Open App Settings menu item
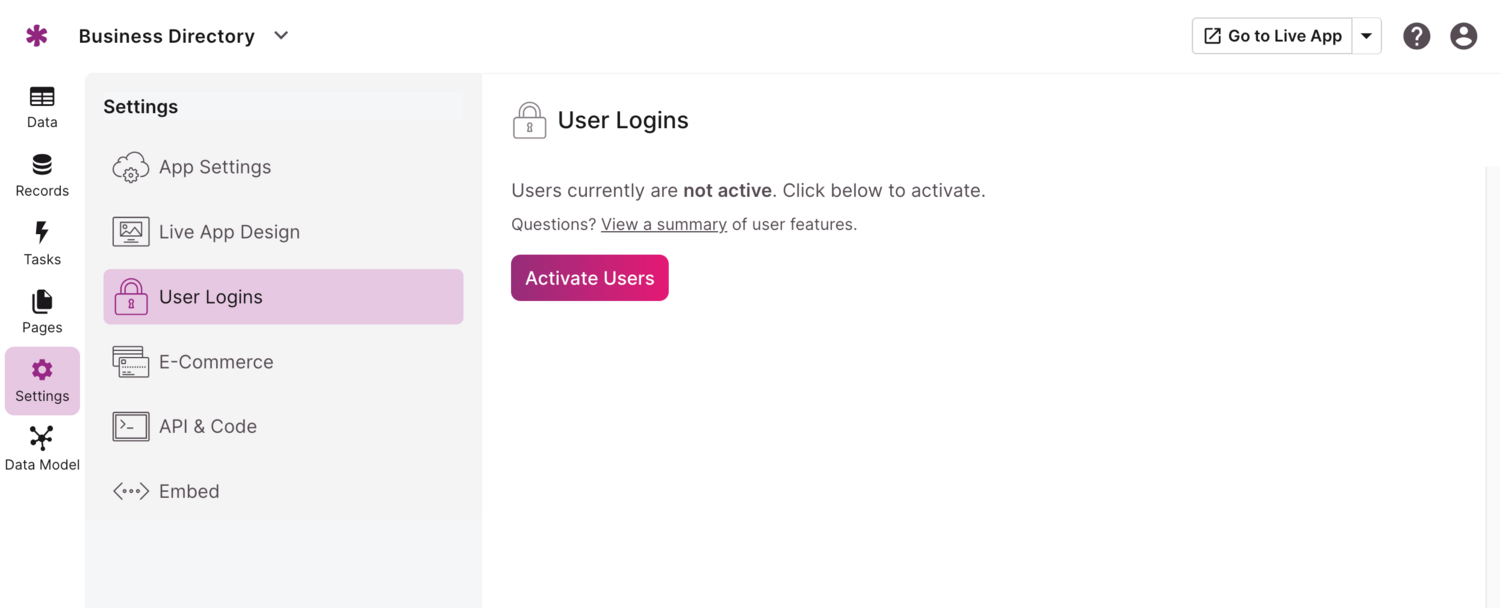 214,167
